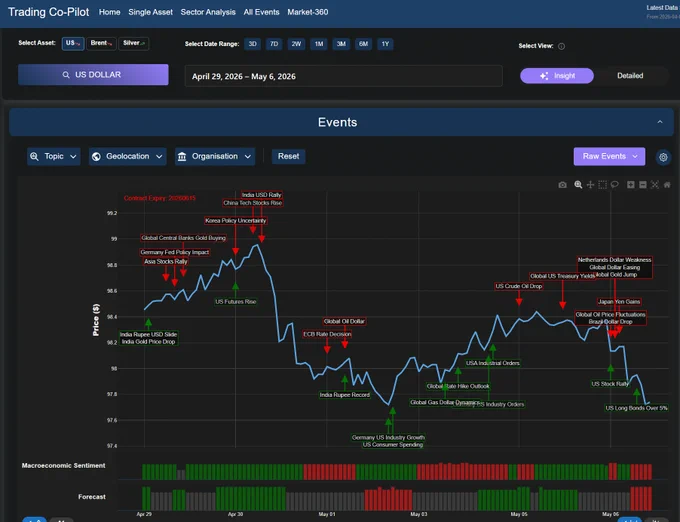Image resolution: width=680 pixels, height=522 pixels.
Task: Click the Zoom In plus chart icon
Action: pyautogui.click(x=631, y=185)
